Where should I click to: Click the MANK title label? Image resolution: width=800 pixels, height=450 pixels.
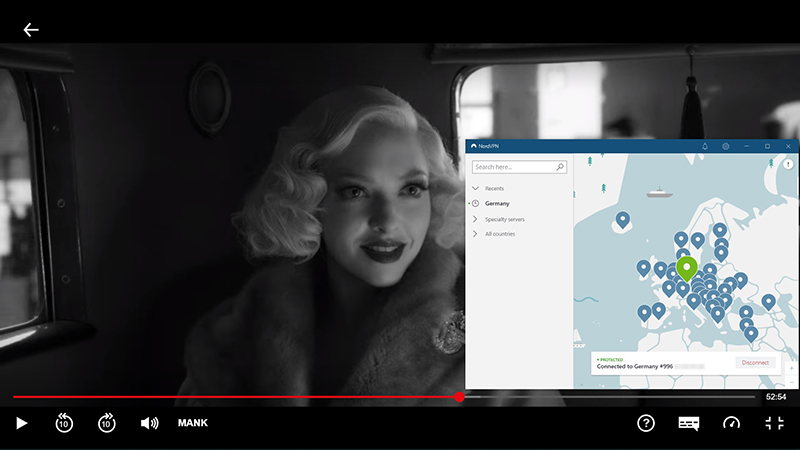click(193, 423)
